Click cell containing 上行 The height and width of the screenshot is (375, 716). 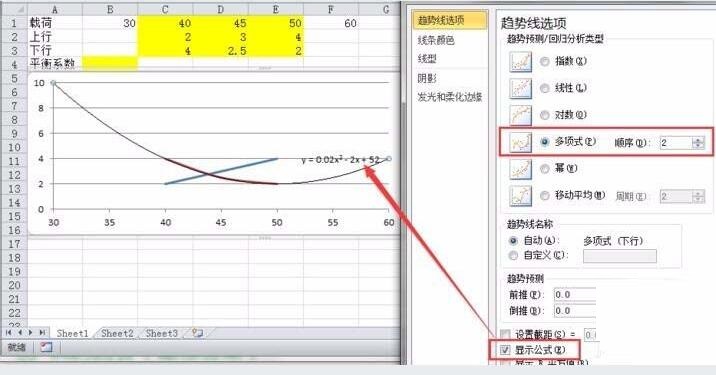click(55, 37)
